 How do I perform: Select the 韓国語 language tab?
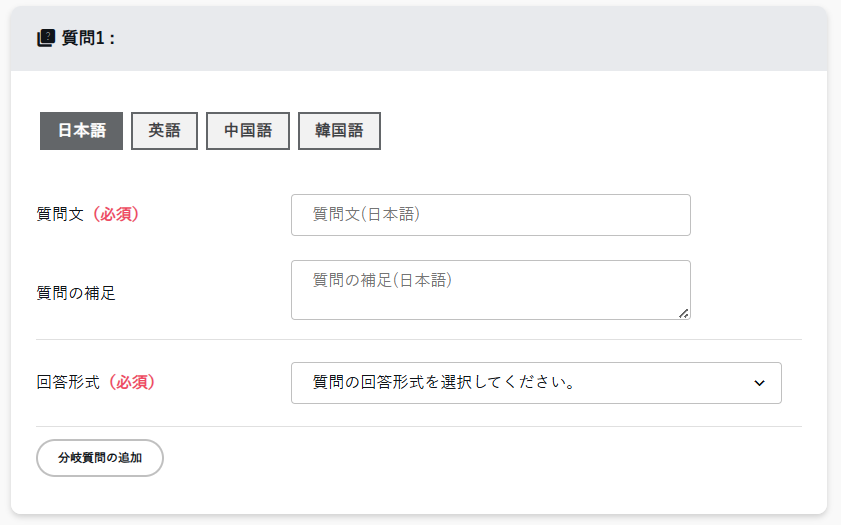tap(339, 131)
